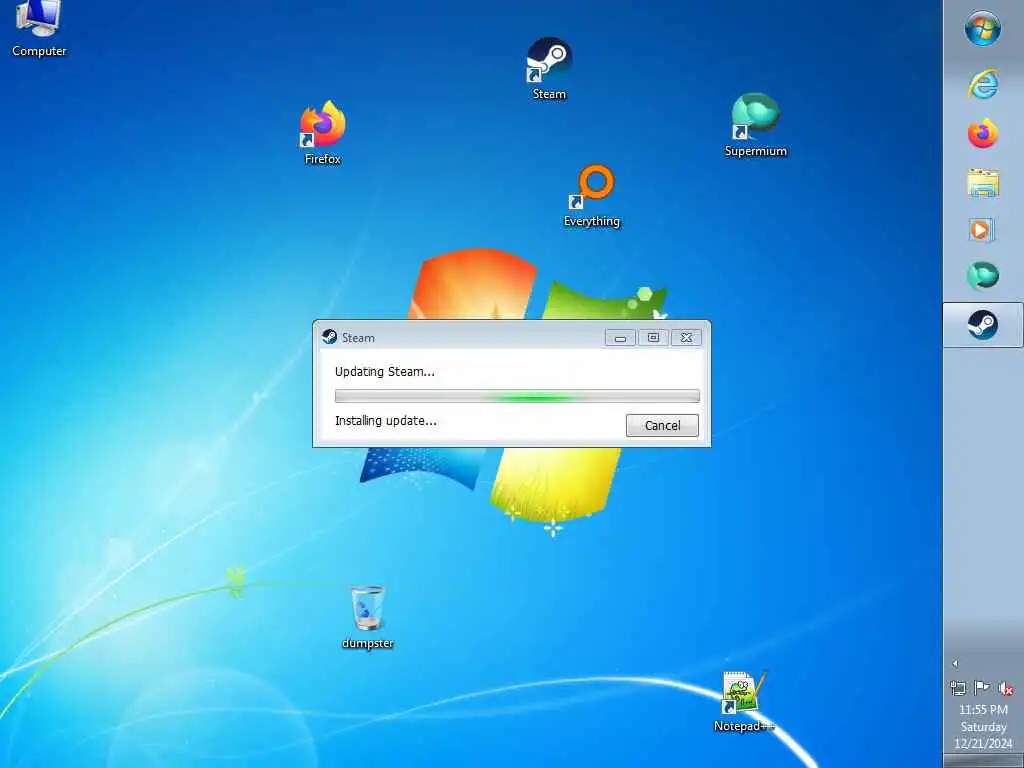This screenshot has height=768, width=1024.
Task: Click the 'Updating Steam...' text
Action: point(385,372)
